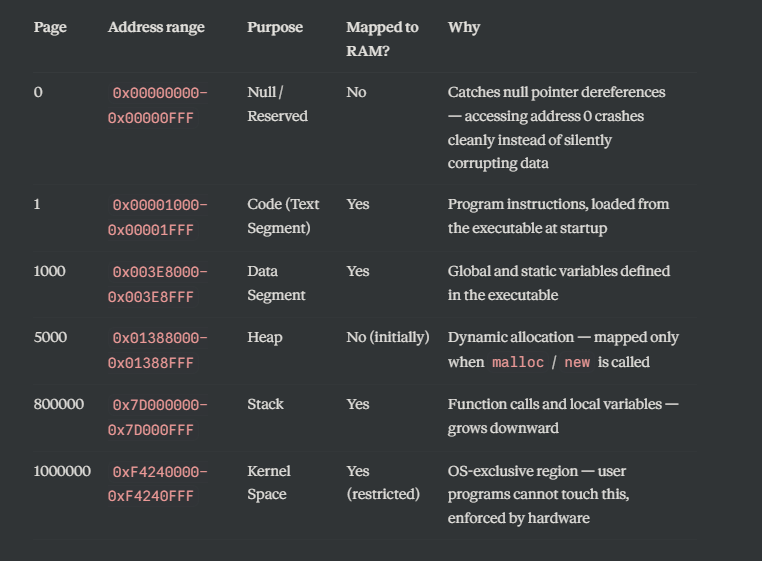Viewport: 762px width, 561px height.
Task: Click the Page column header
Action: [x=50, y=27]
